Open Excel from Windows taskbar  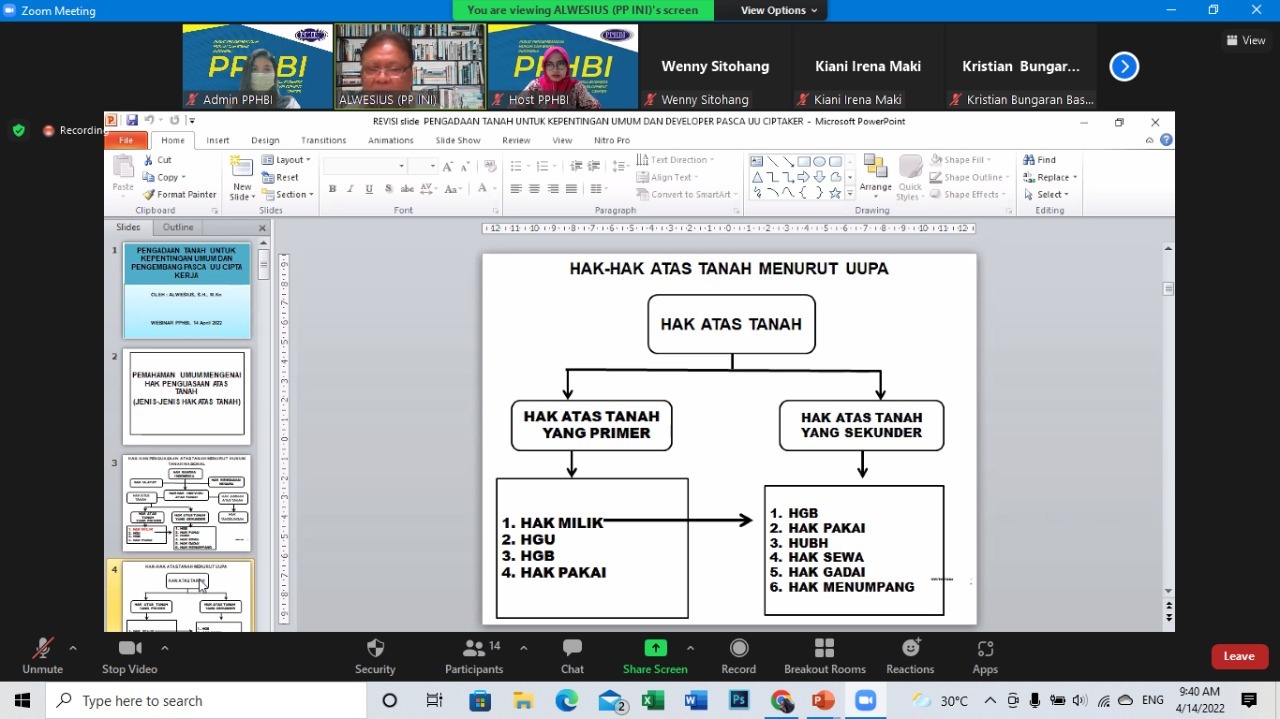point(653,700)
